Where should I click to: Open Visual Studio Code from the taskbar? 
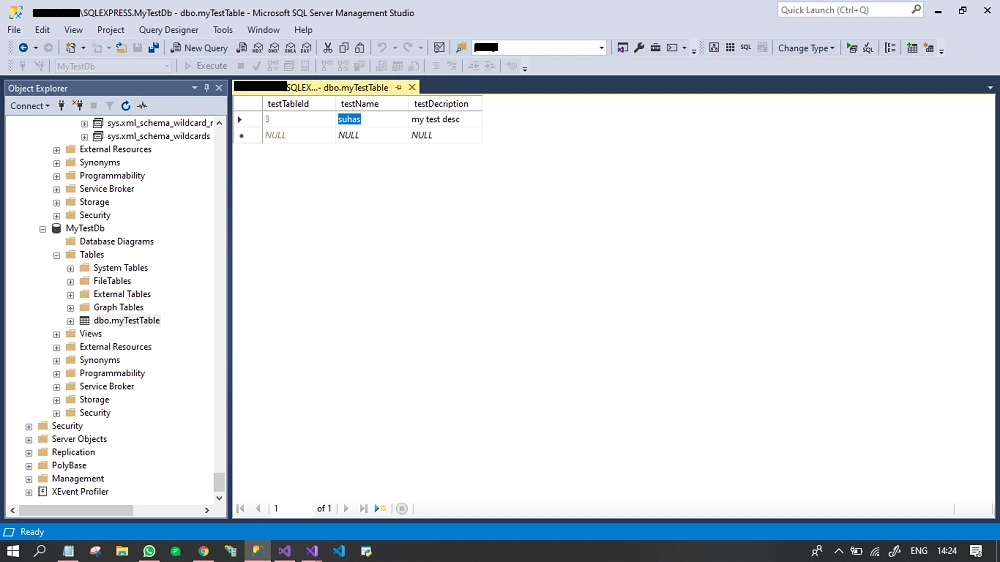[339, 551]
